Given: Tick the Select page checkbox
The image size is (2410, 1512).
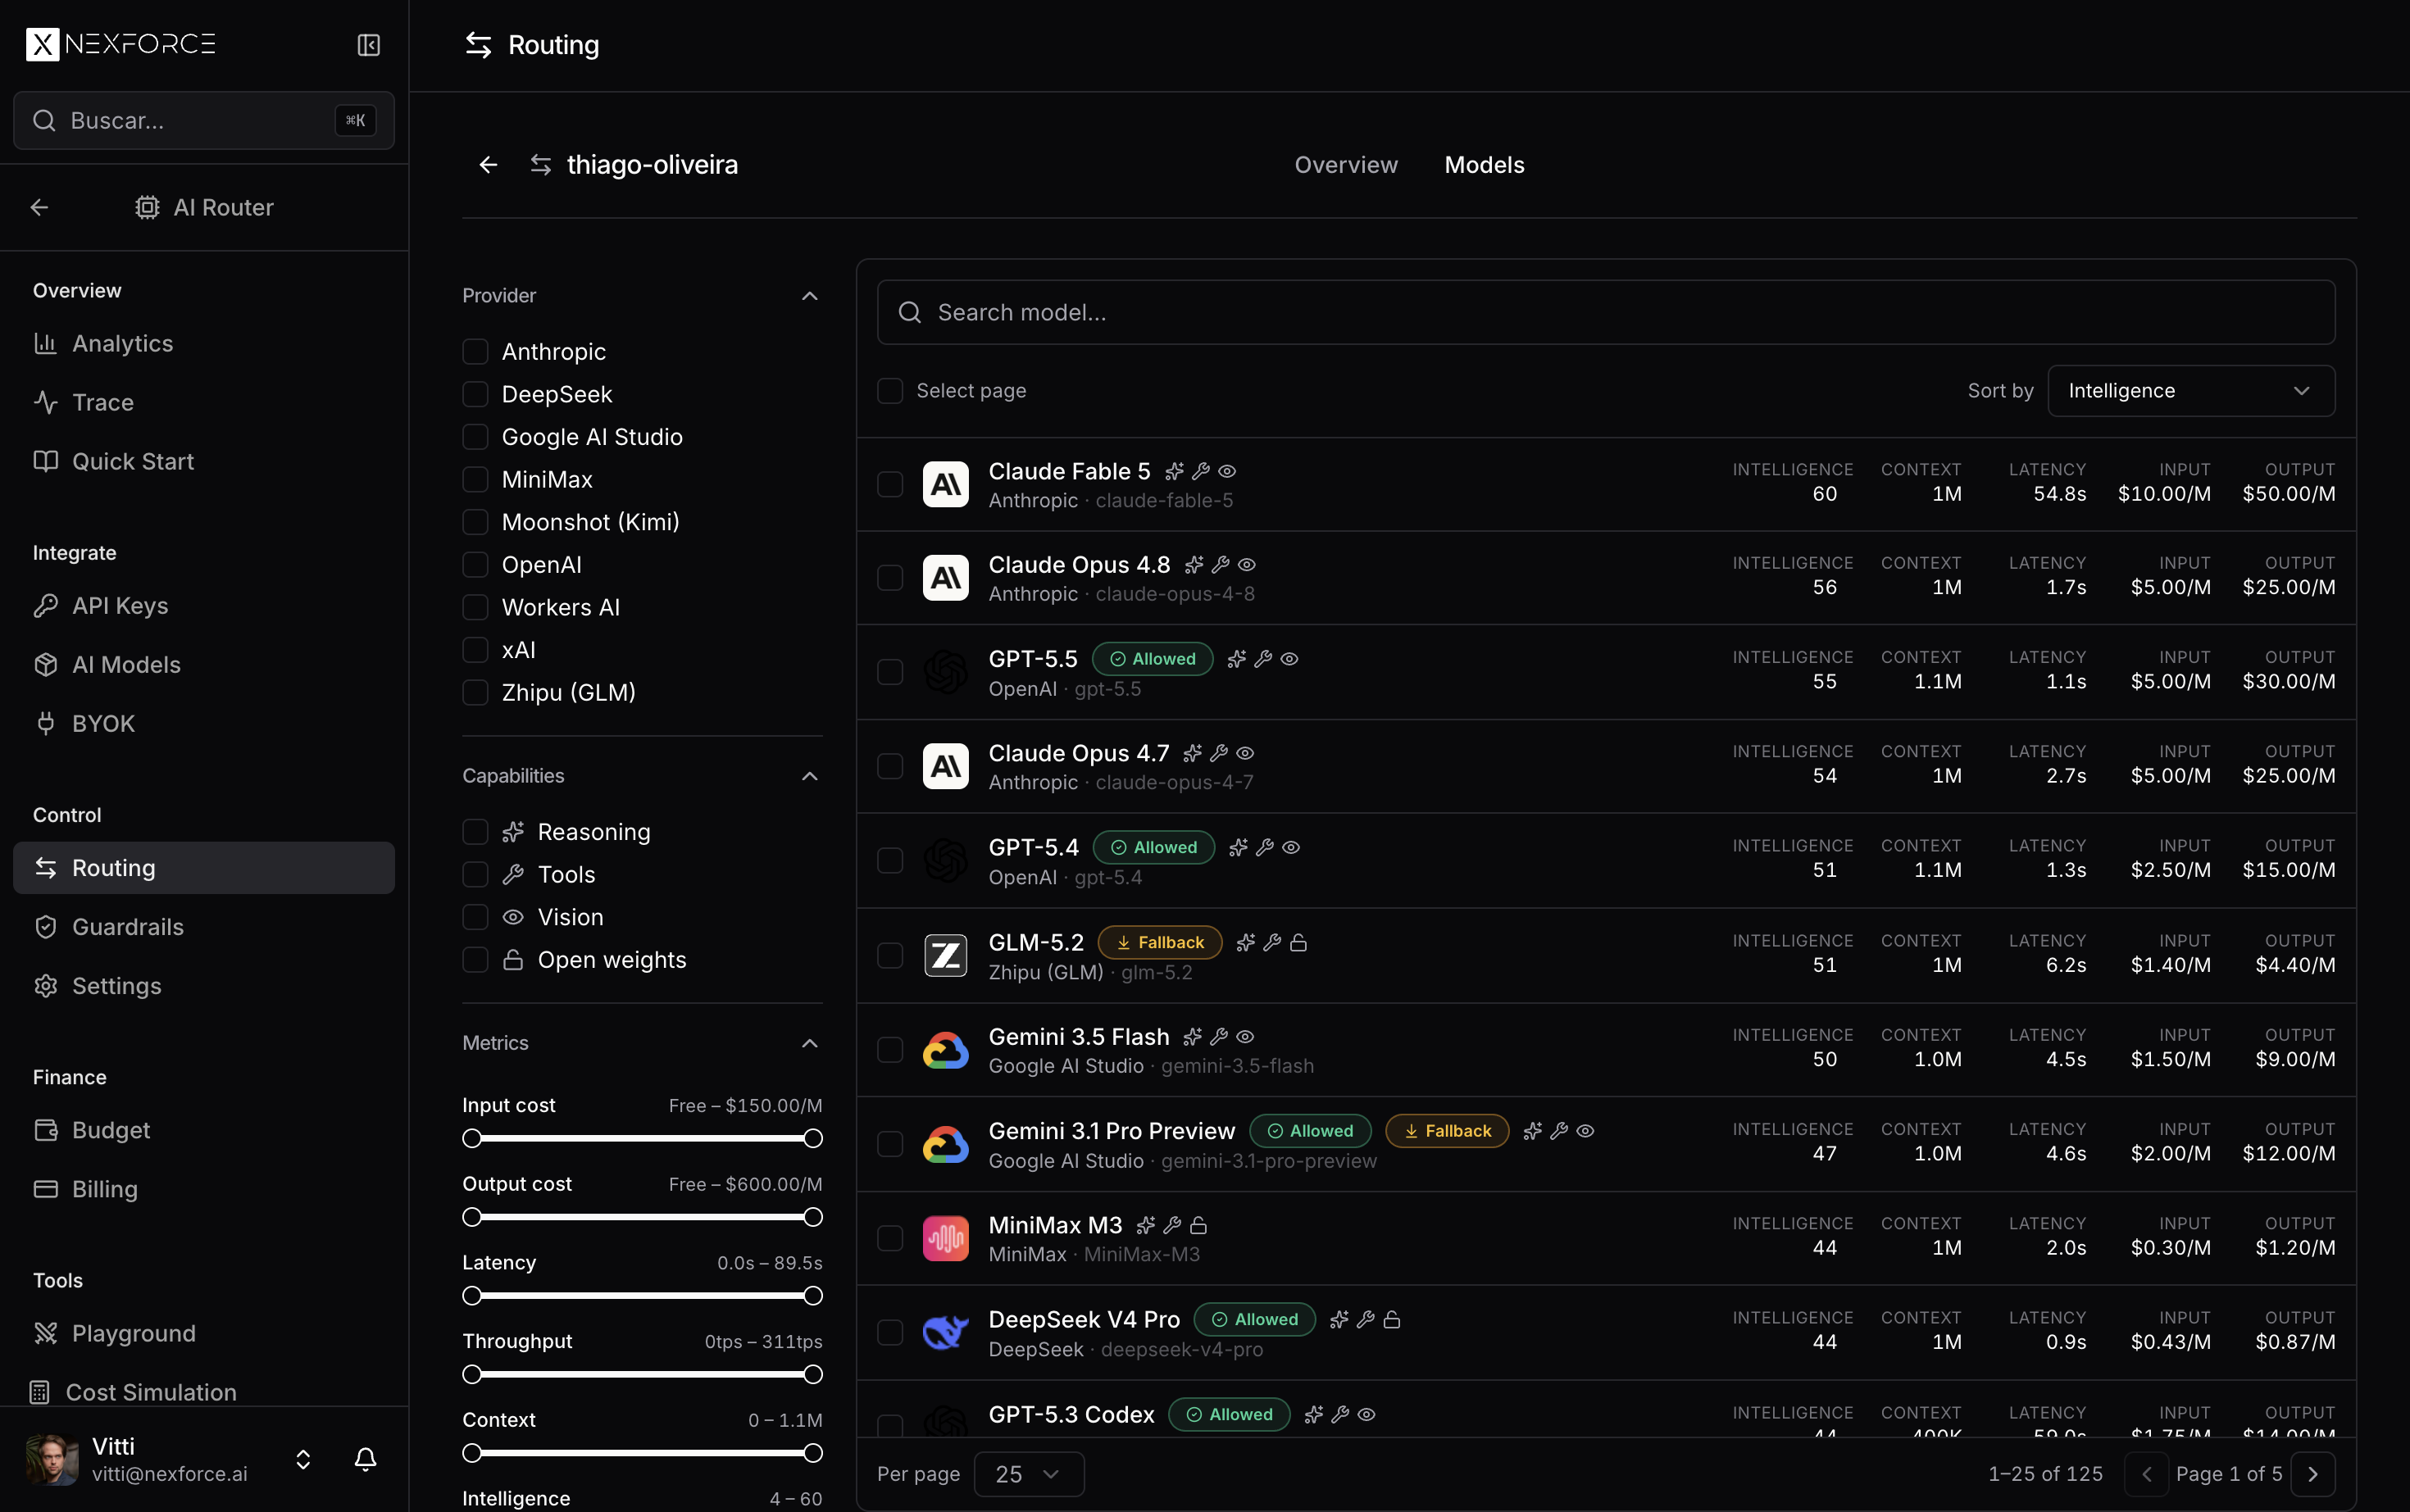Looking at the screenshot, I should (x=890, y=391).
